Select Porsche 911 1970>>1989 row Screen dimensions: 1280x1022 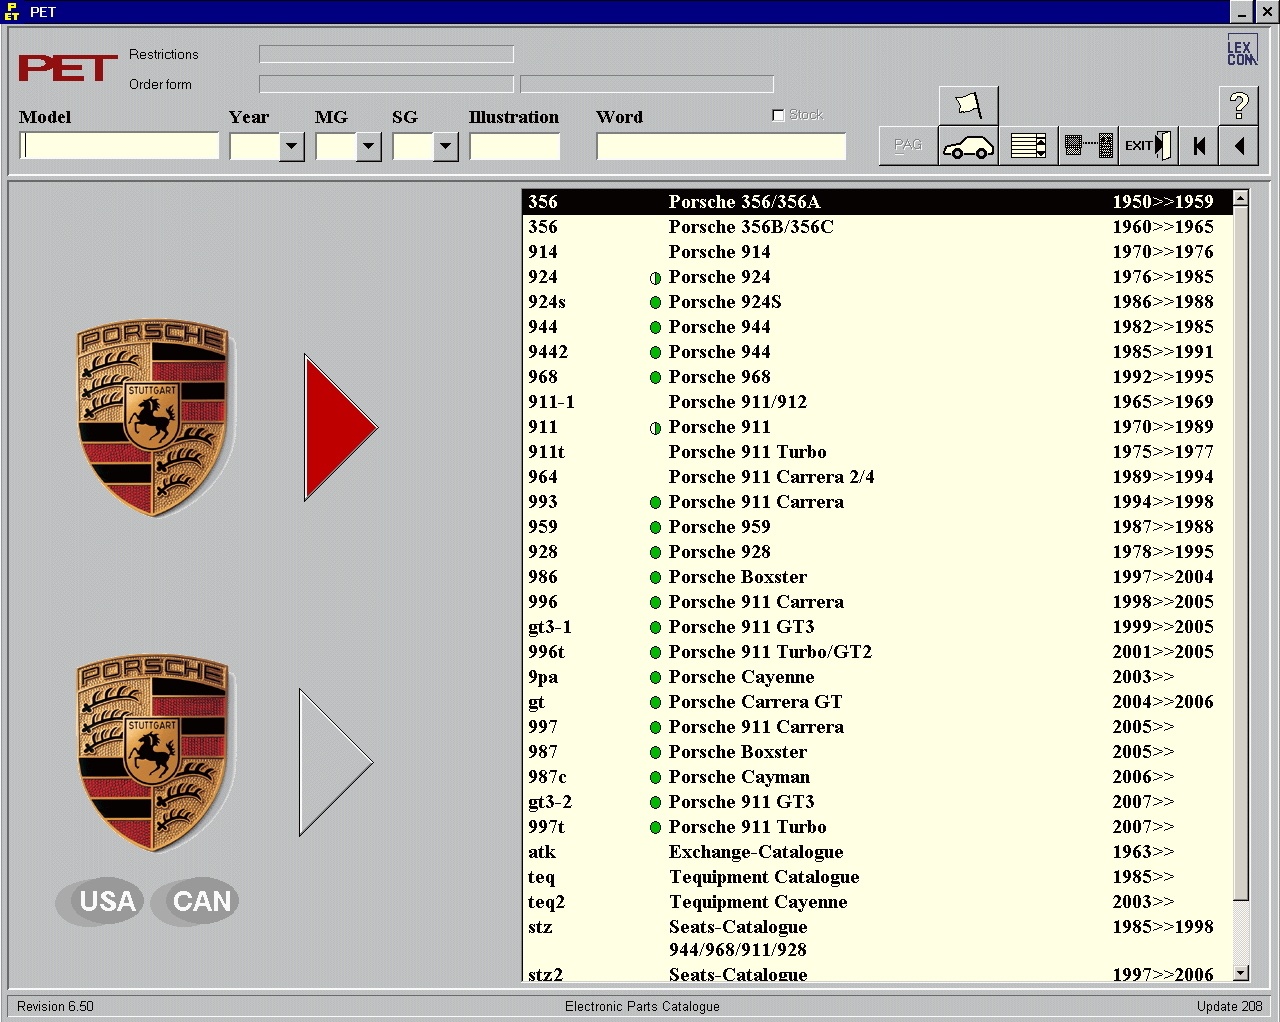coord(877,427)
